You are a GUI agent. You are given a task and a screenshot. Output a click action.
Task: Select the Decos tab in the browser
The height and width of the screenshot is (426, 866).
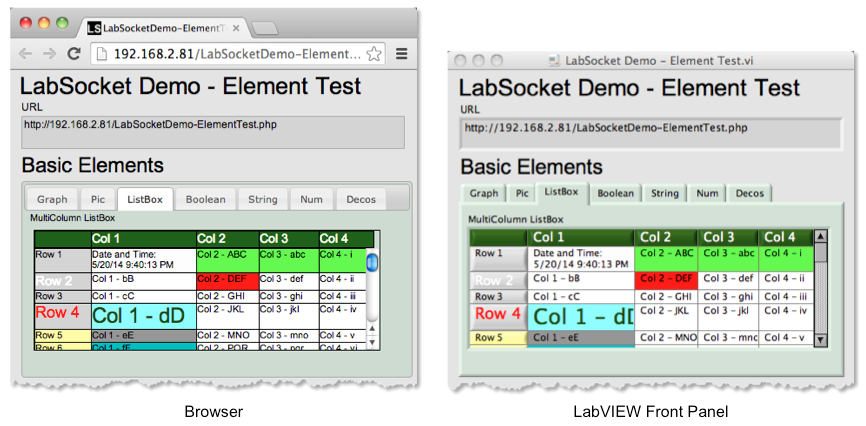point(361,199)
